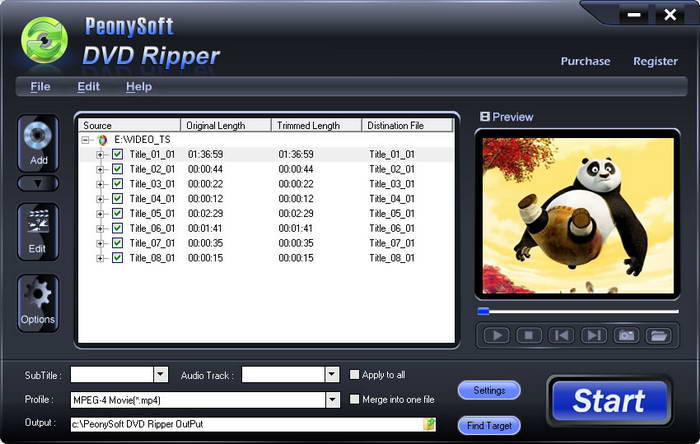Viewport: 700px width, 444px height.
Task: Open the File menu
Action: (40, 87)
